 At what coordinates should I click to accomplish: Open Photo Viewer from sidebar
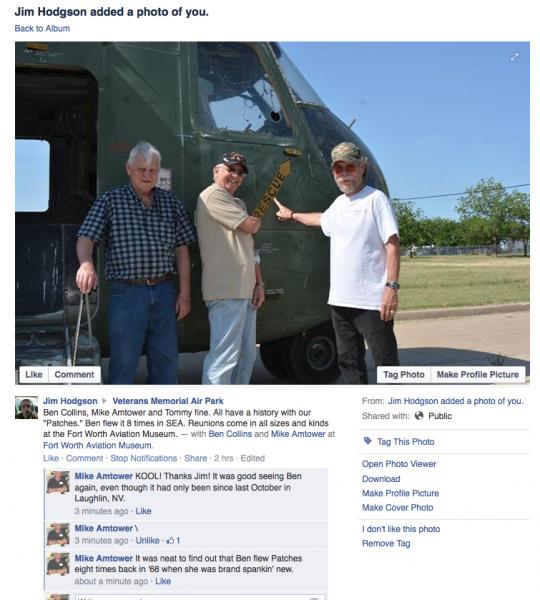point(399,464)
